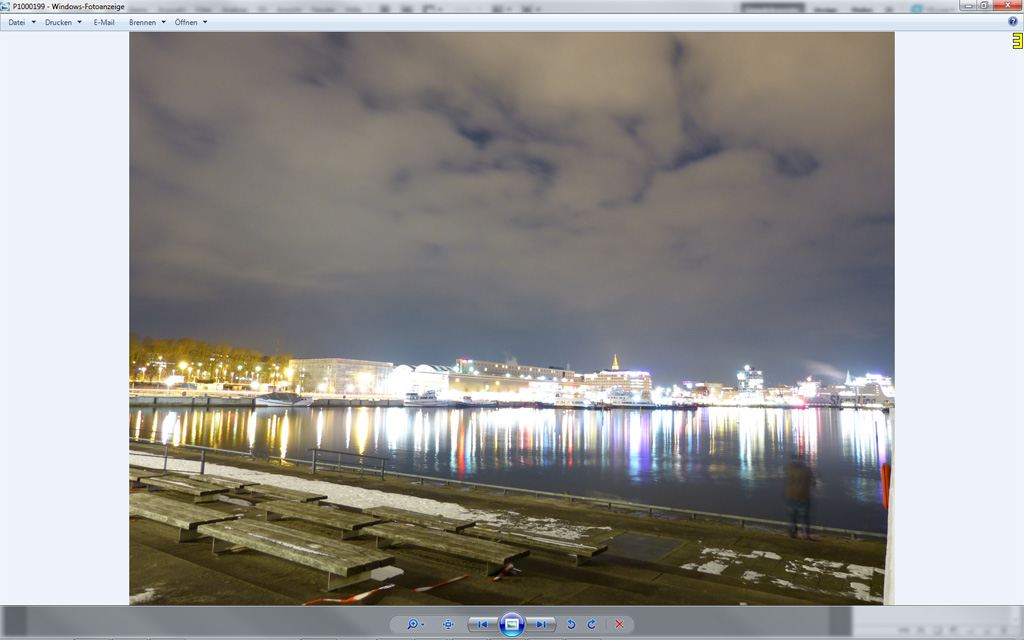The height and width of the screenshot is (640, 1024).
Task: Fit photo to window size
Action: [x=448, y=624]
